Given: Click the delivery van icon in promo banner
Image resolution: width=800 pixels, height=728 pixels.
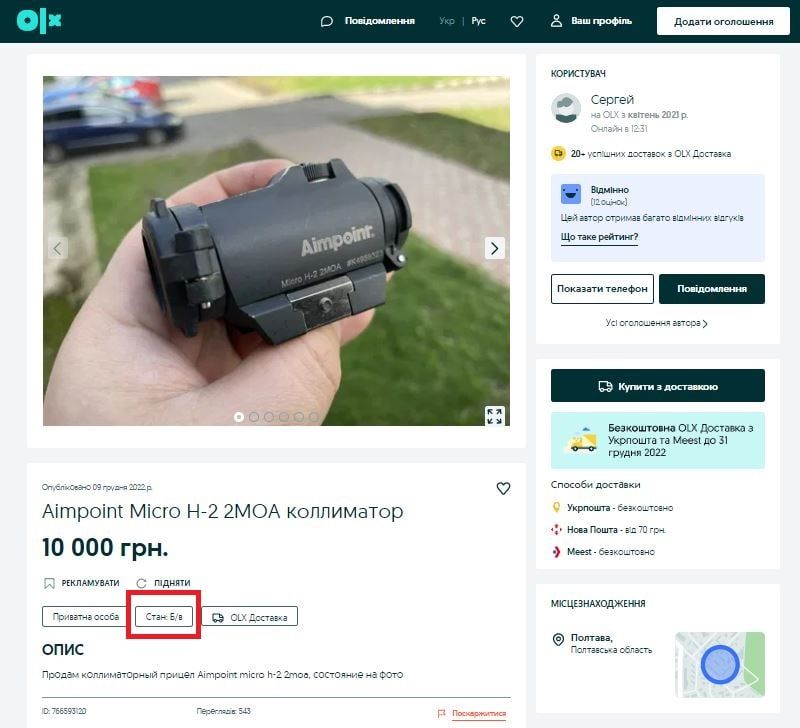Looking at the screenshot, I should pyautogui.click(x=582, y=441).
